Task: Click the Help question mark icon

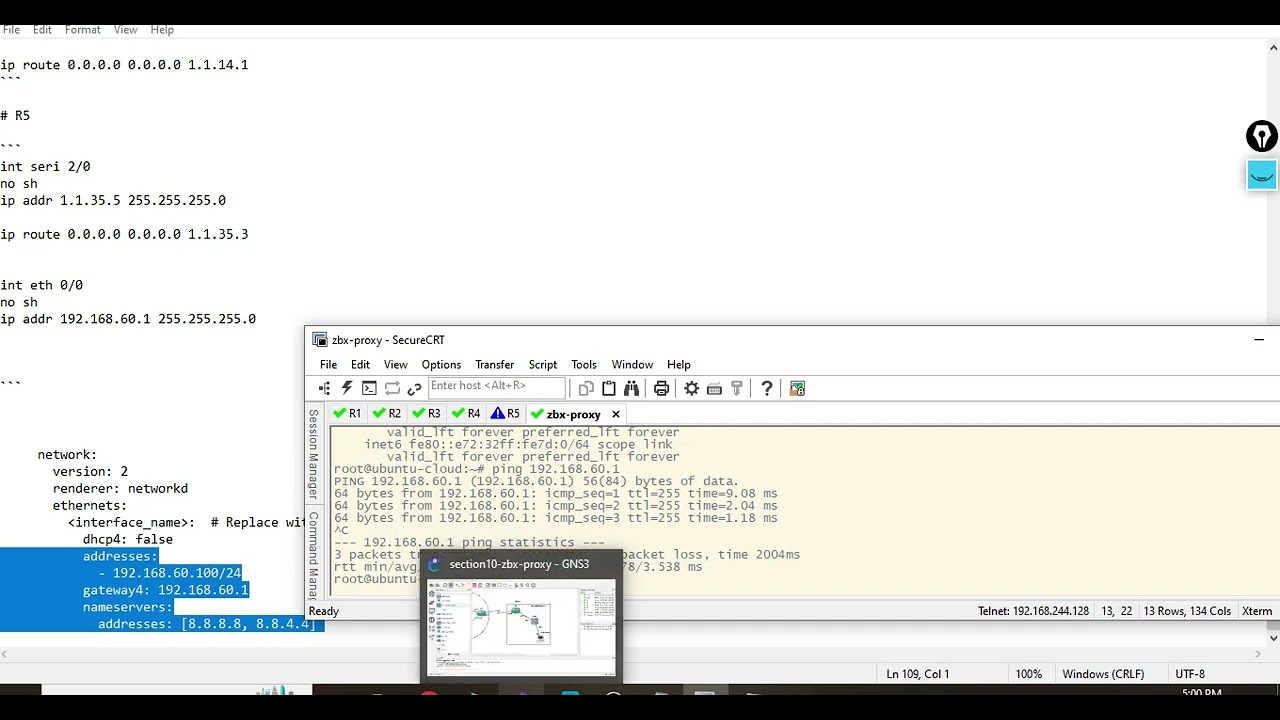Action: (x=767, y=388)
